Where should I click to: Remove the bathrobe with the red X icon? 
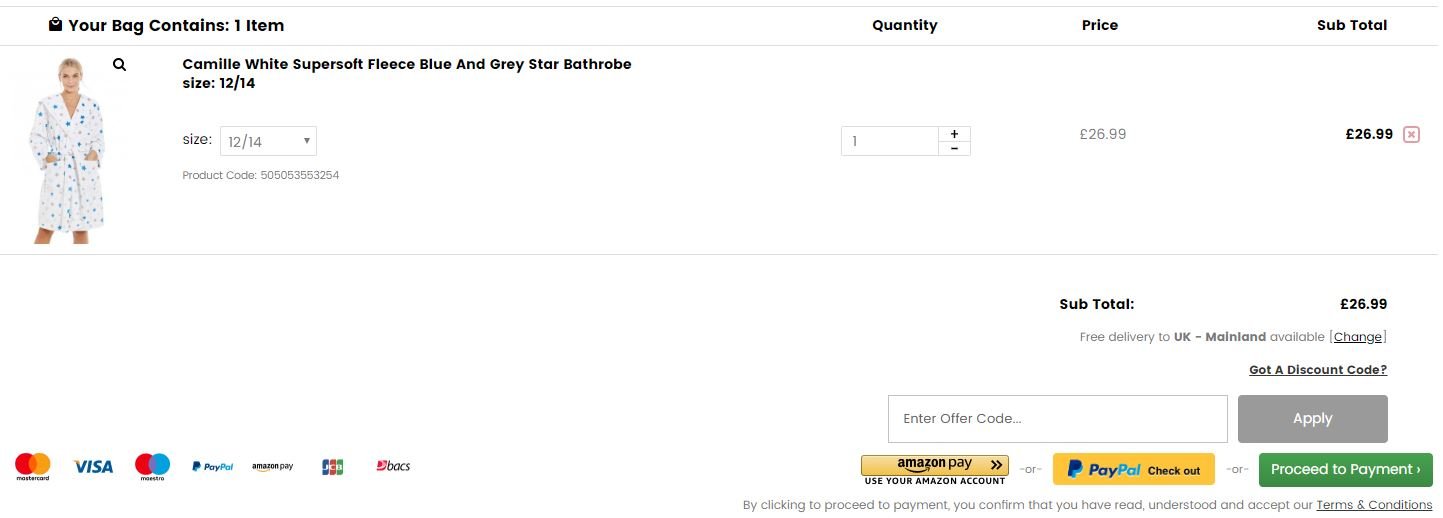tap(1411, 135)
